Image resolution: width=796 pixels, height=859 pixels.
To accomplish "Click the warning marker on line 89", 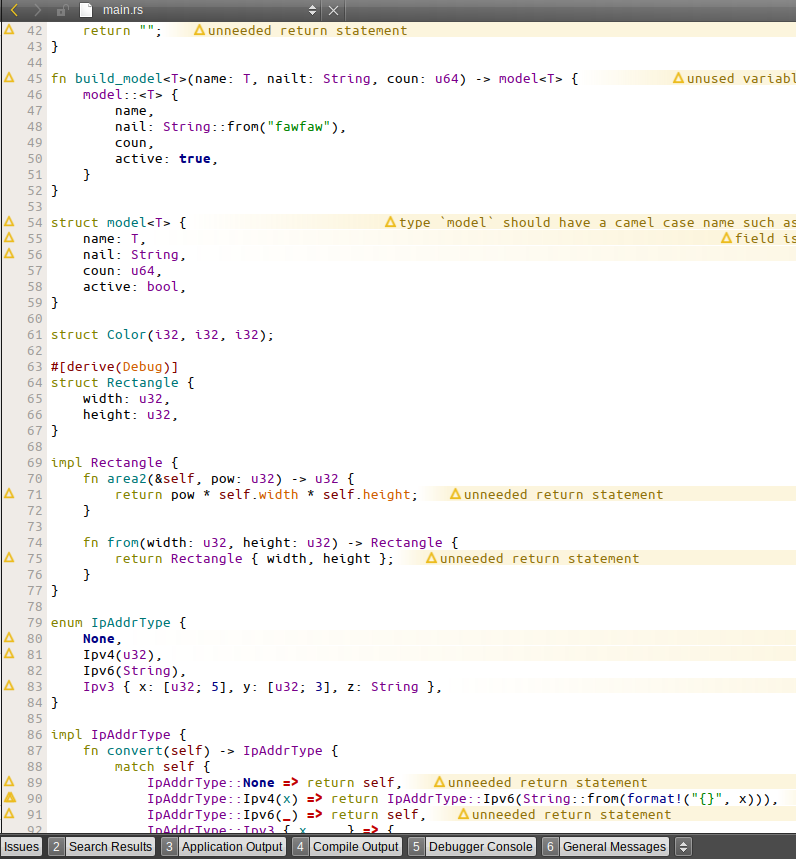I will [x=9, y=782].
